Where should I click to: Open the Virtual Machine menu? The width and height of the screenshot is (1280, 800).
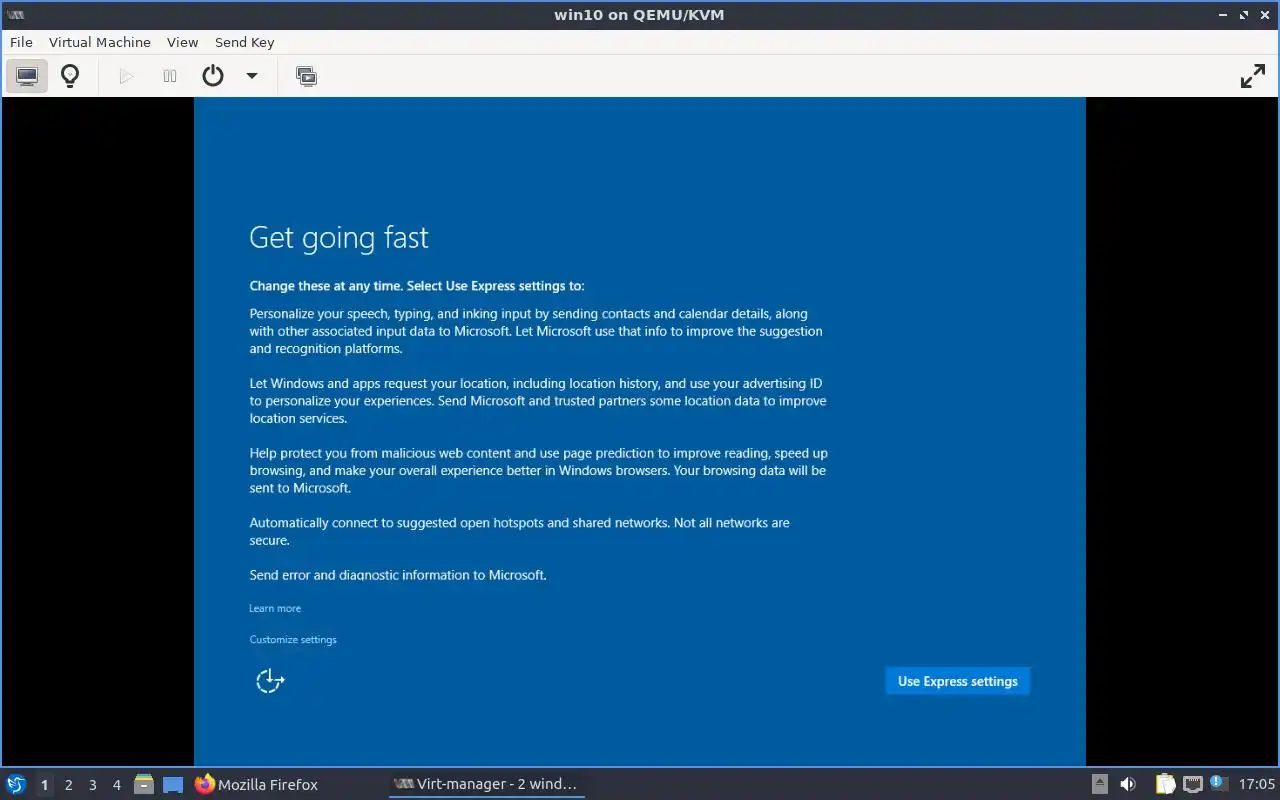pyautogui.click(x=100, y=42)
